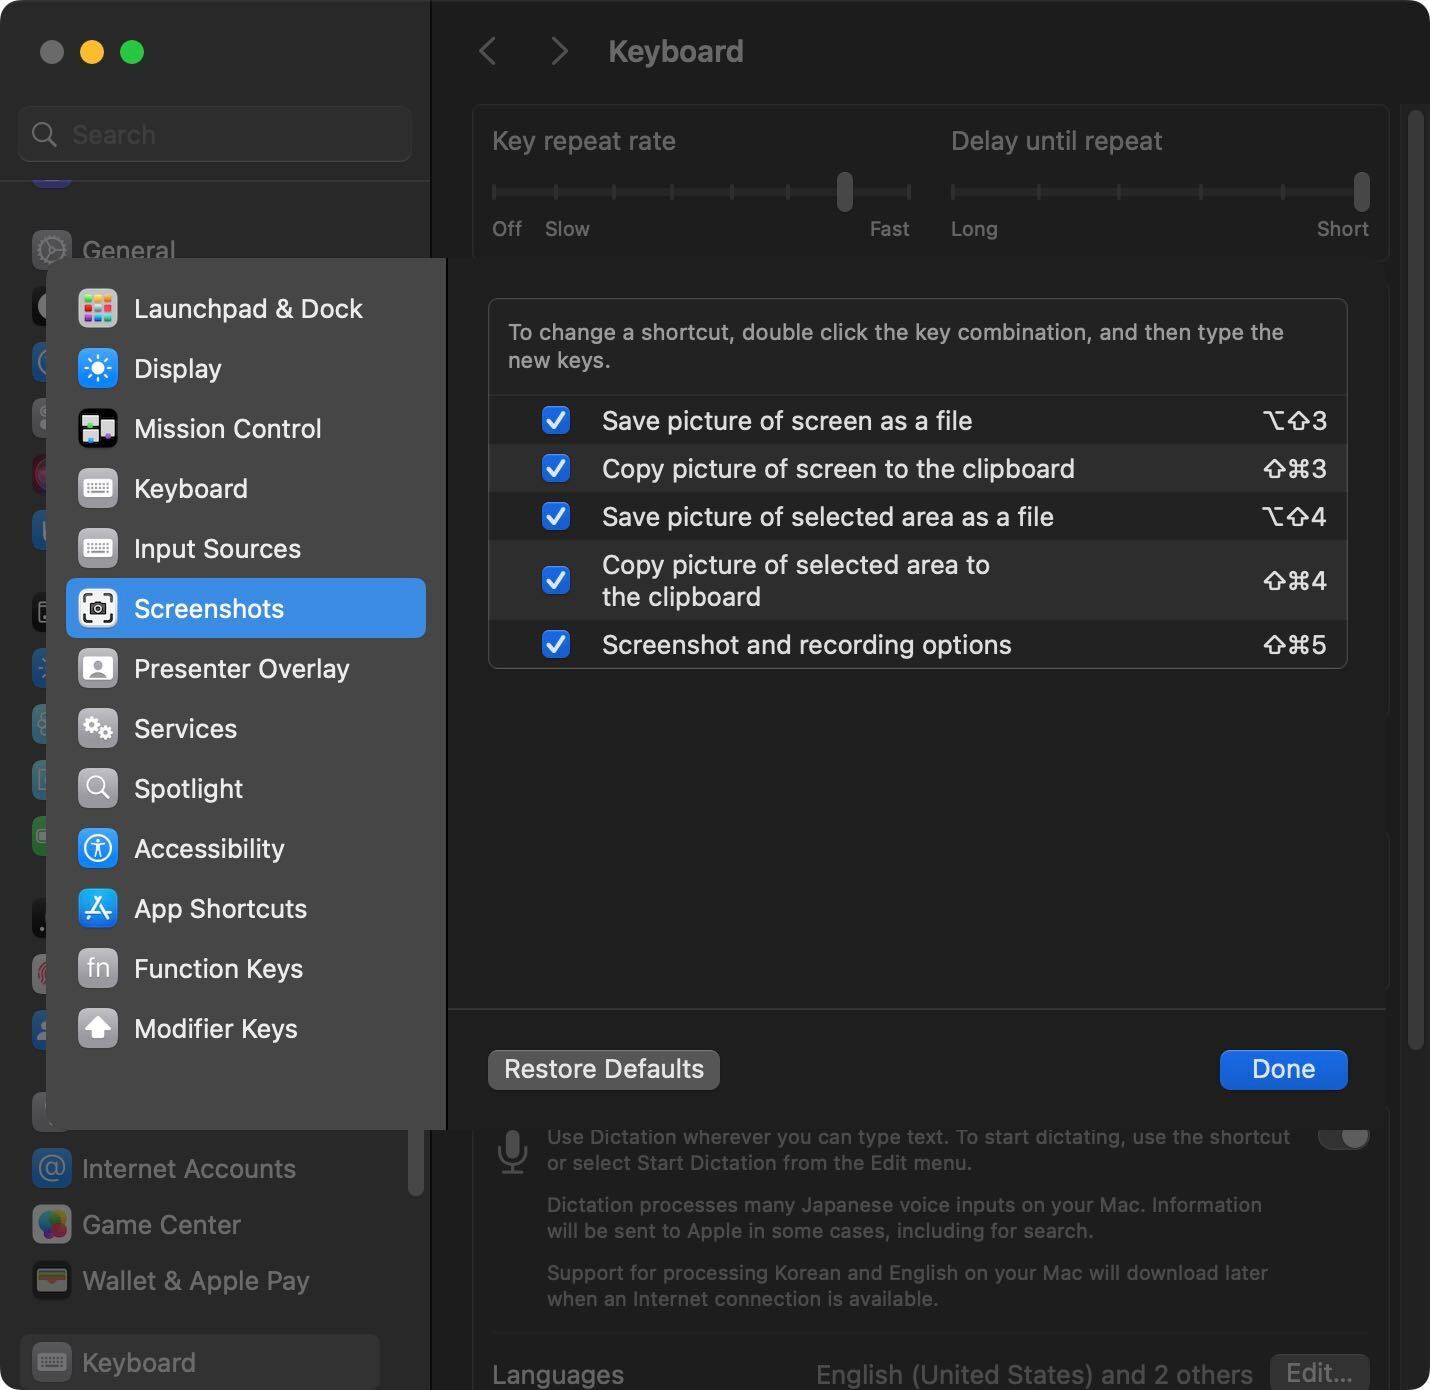Select Presenter Overlay category
Screen dimensions: 1430x1390
[x=246, y=668]
